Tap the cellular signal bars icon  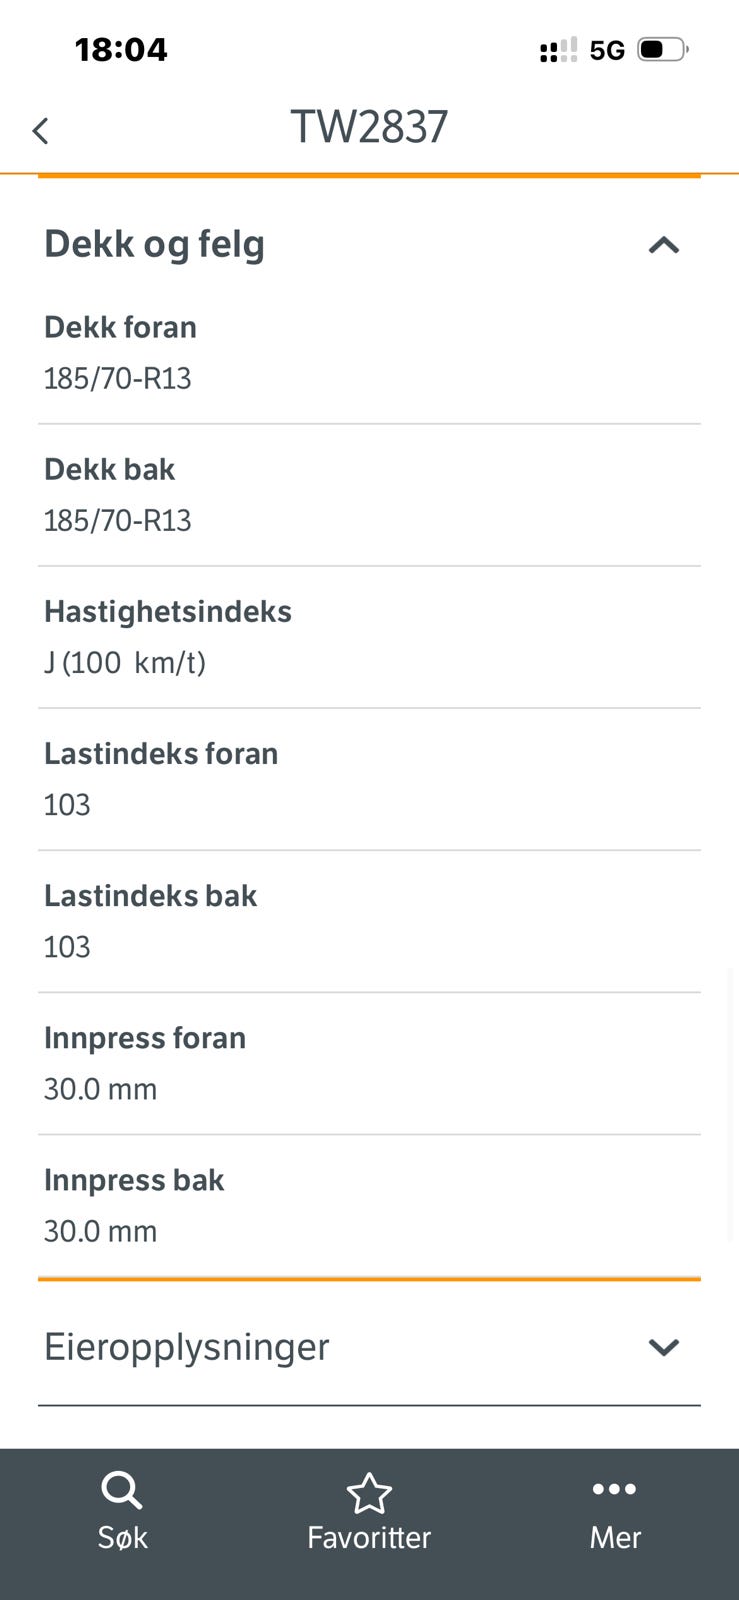[558, 50]
